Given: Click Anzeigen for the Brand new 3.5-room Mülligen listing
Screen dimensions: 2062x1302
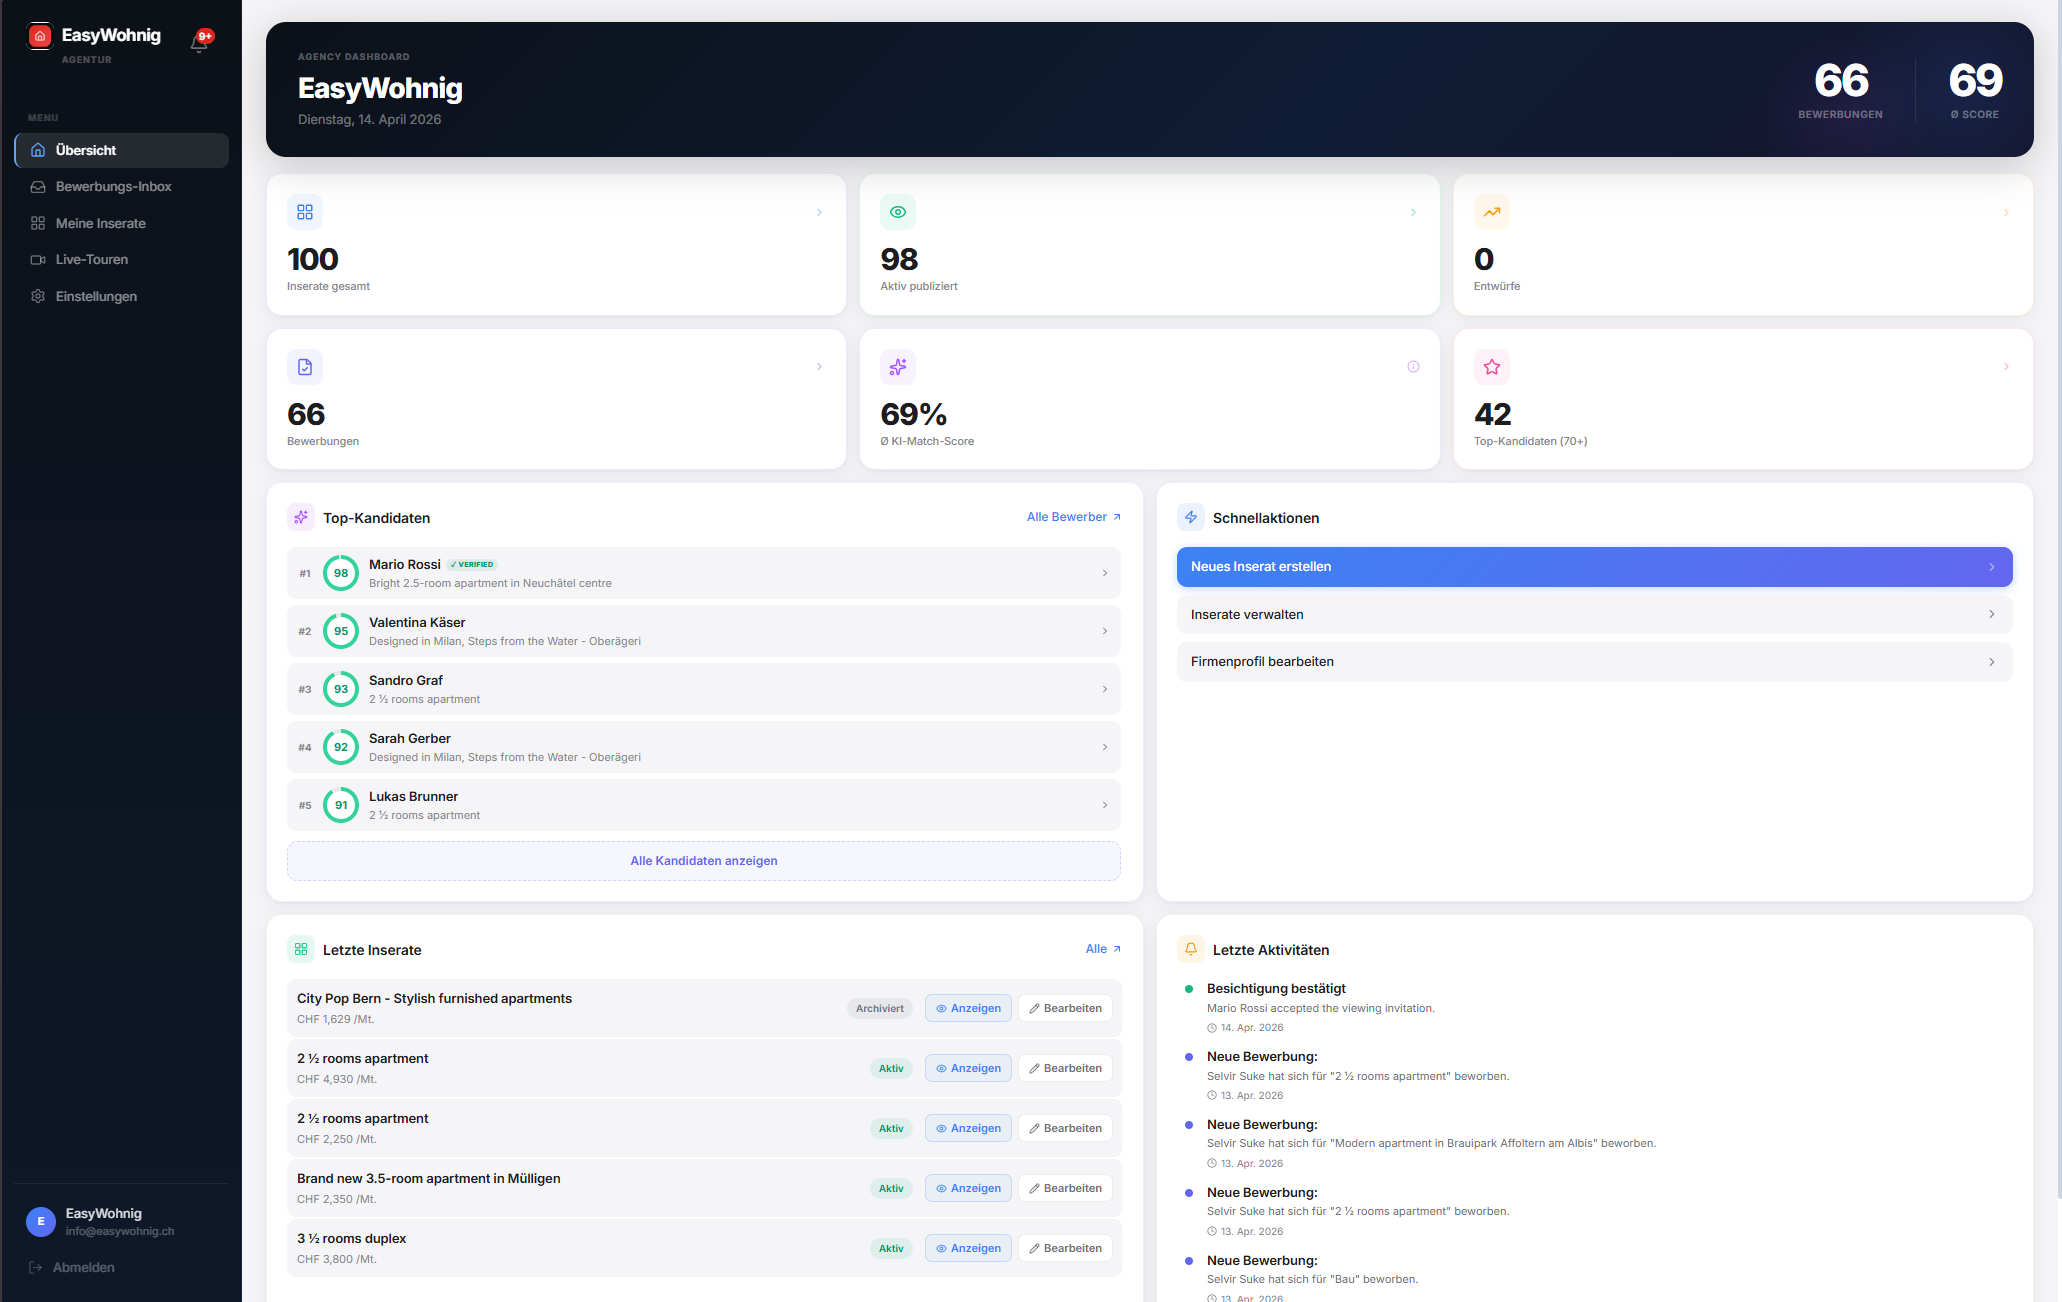Looking at the screenshot, I should 968,1188.
